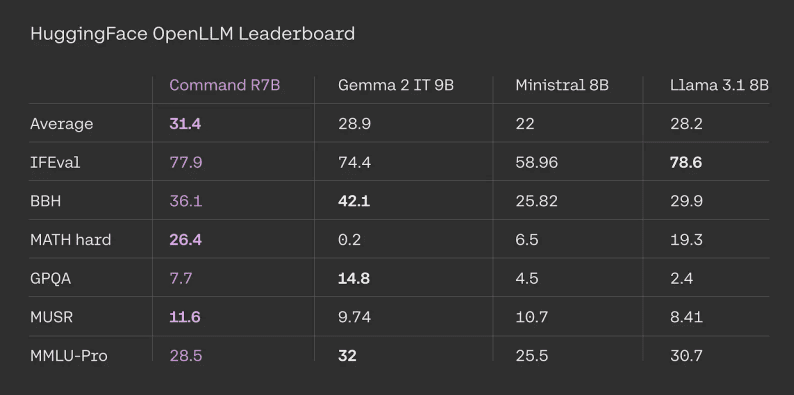
Task: Click the MATH hard row label
Action: (71, 240)
